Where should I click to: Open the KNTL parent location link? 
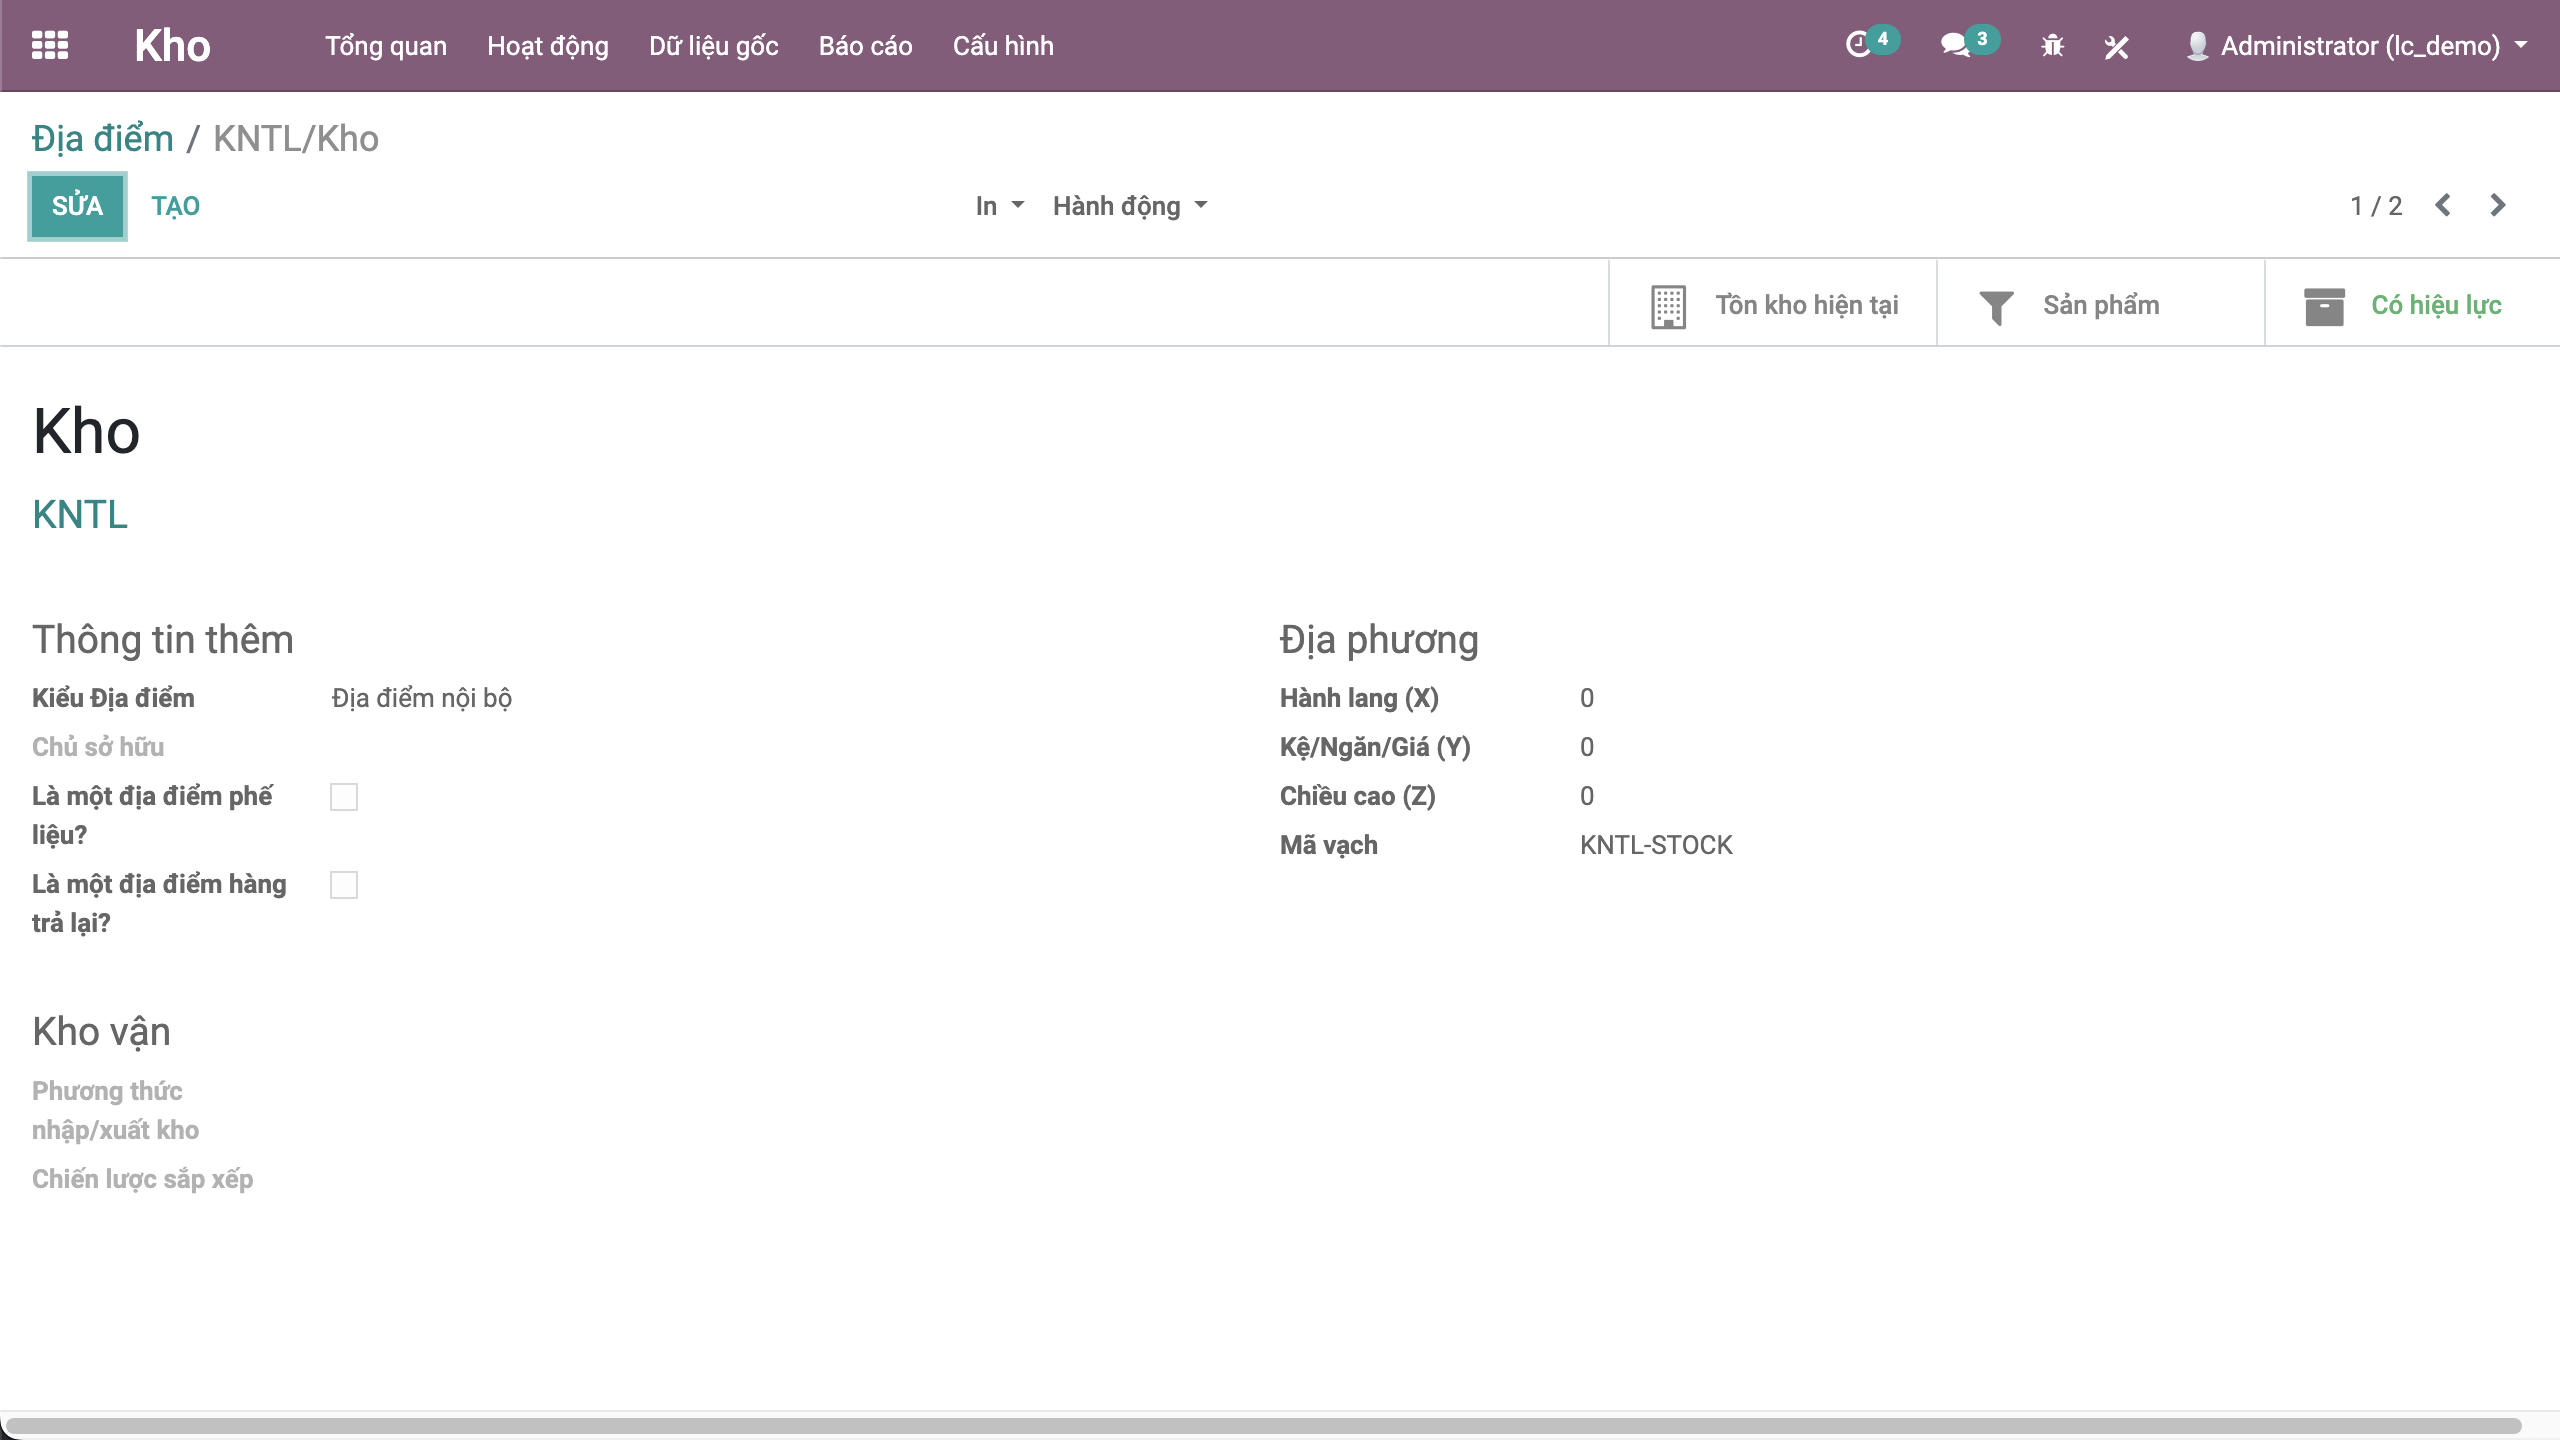click(80, 514)
